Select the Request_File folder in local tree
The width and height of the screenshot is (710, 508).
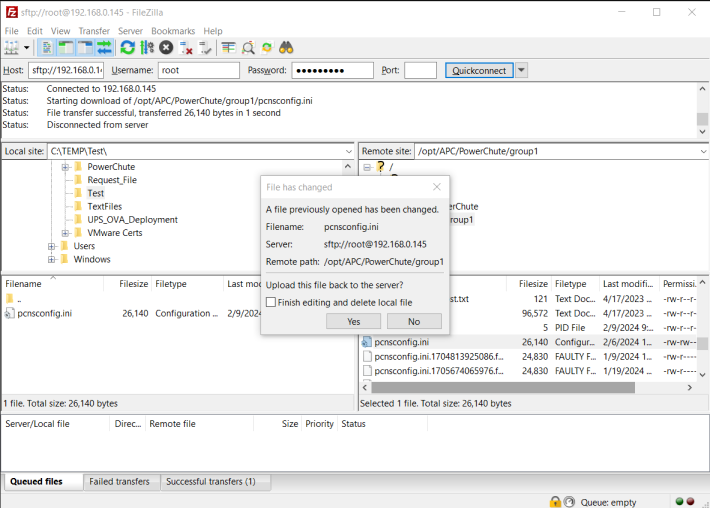coord(112,180)
